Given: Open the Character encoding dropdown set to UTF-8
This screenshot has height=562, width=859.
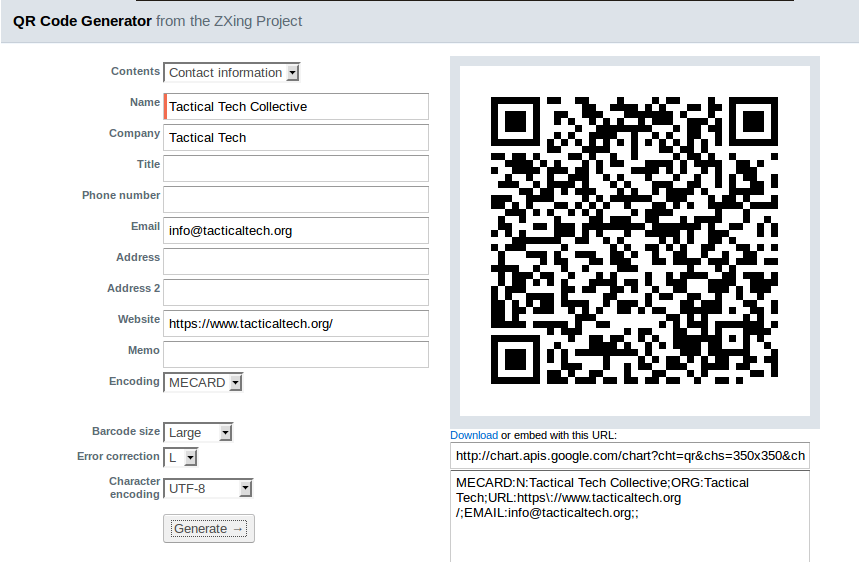Looking at the screenshot, I should click(x=208, y=489).
